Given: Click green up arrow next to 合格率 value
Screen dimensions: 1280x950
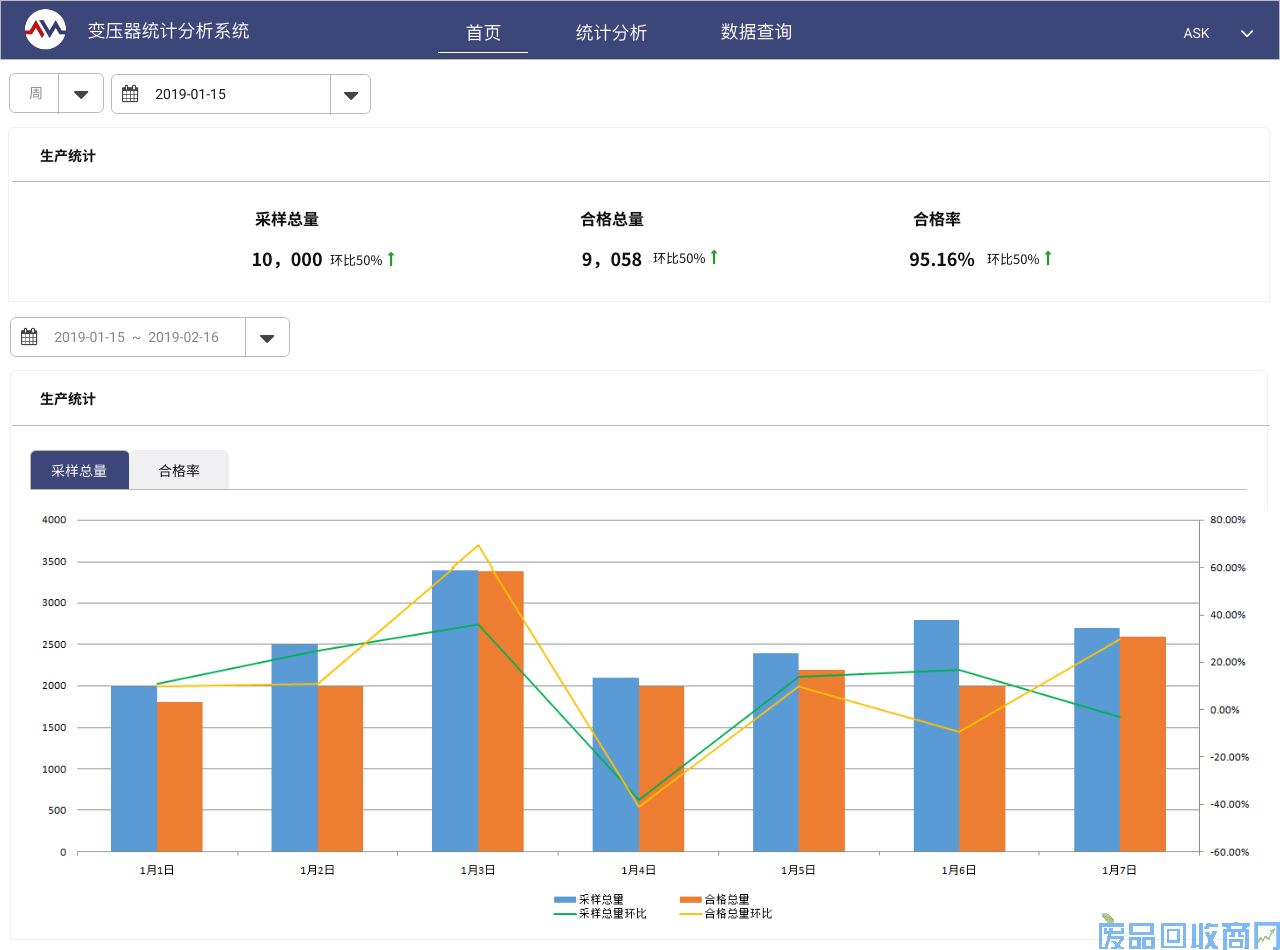Looking at the screenshot, I should click(x=1048, y=258).
